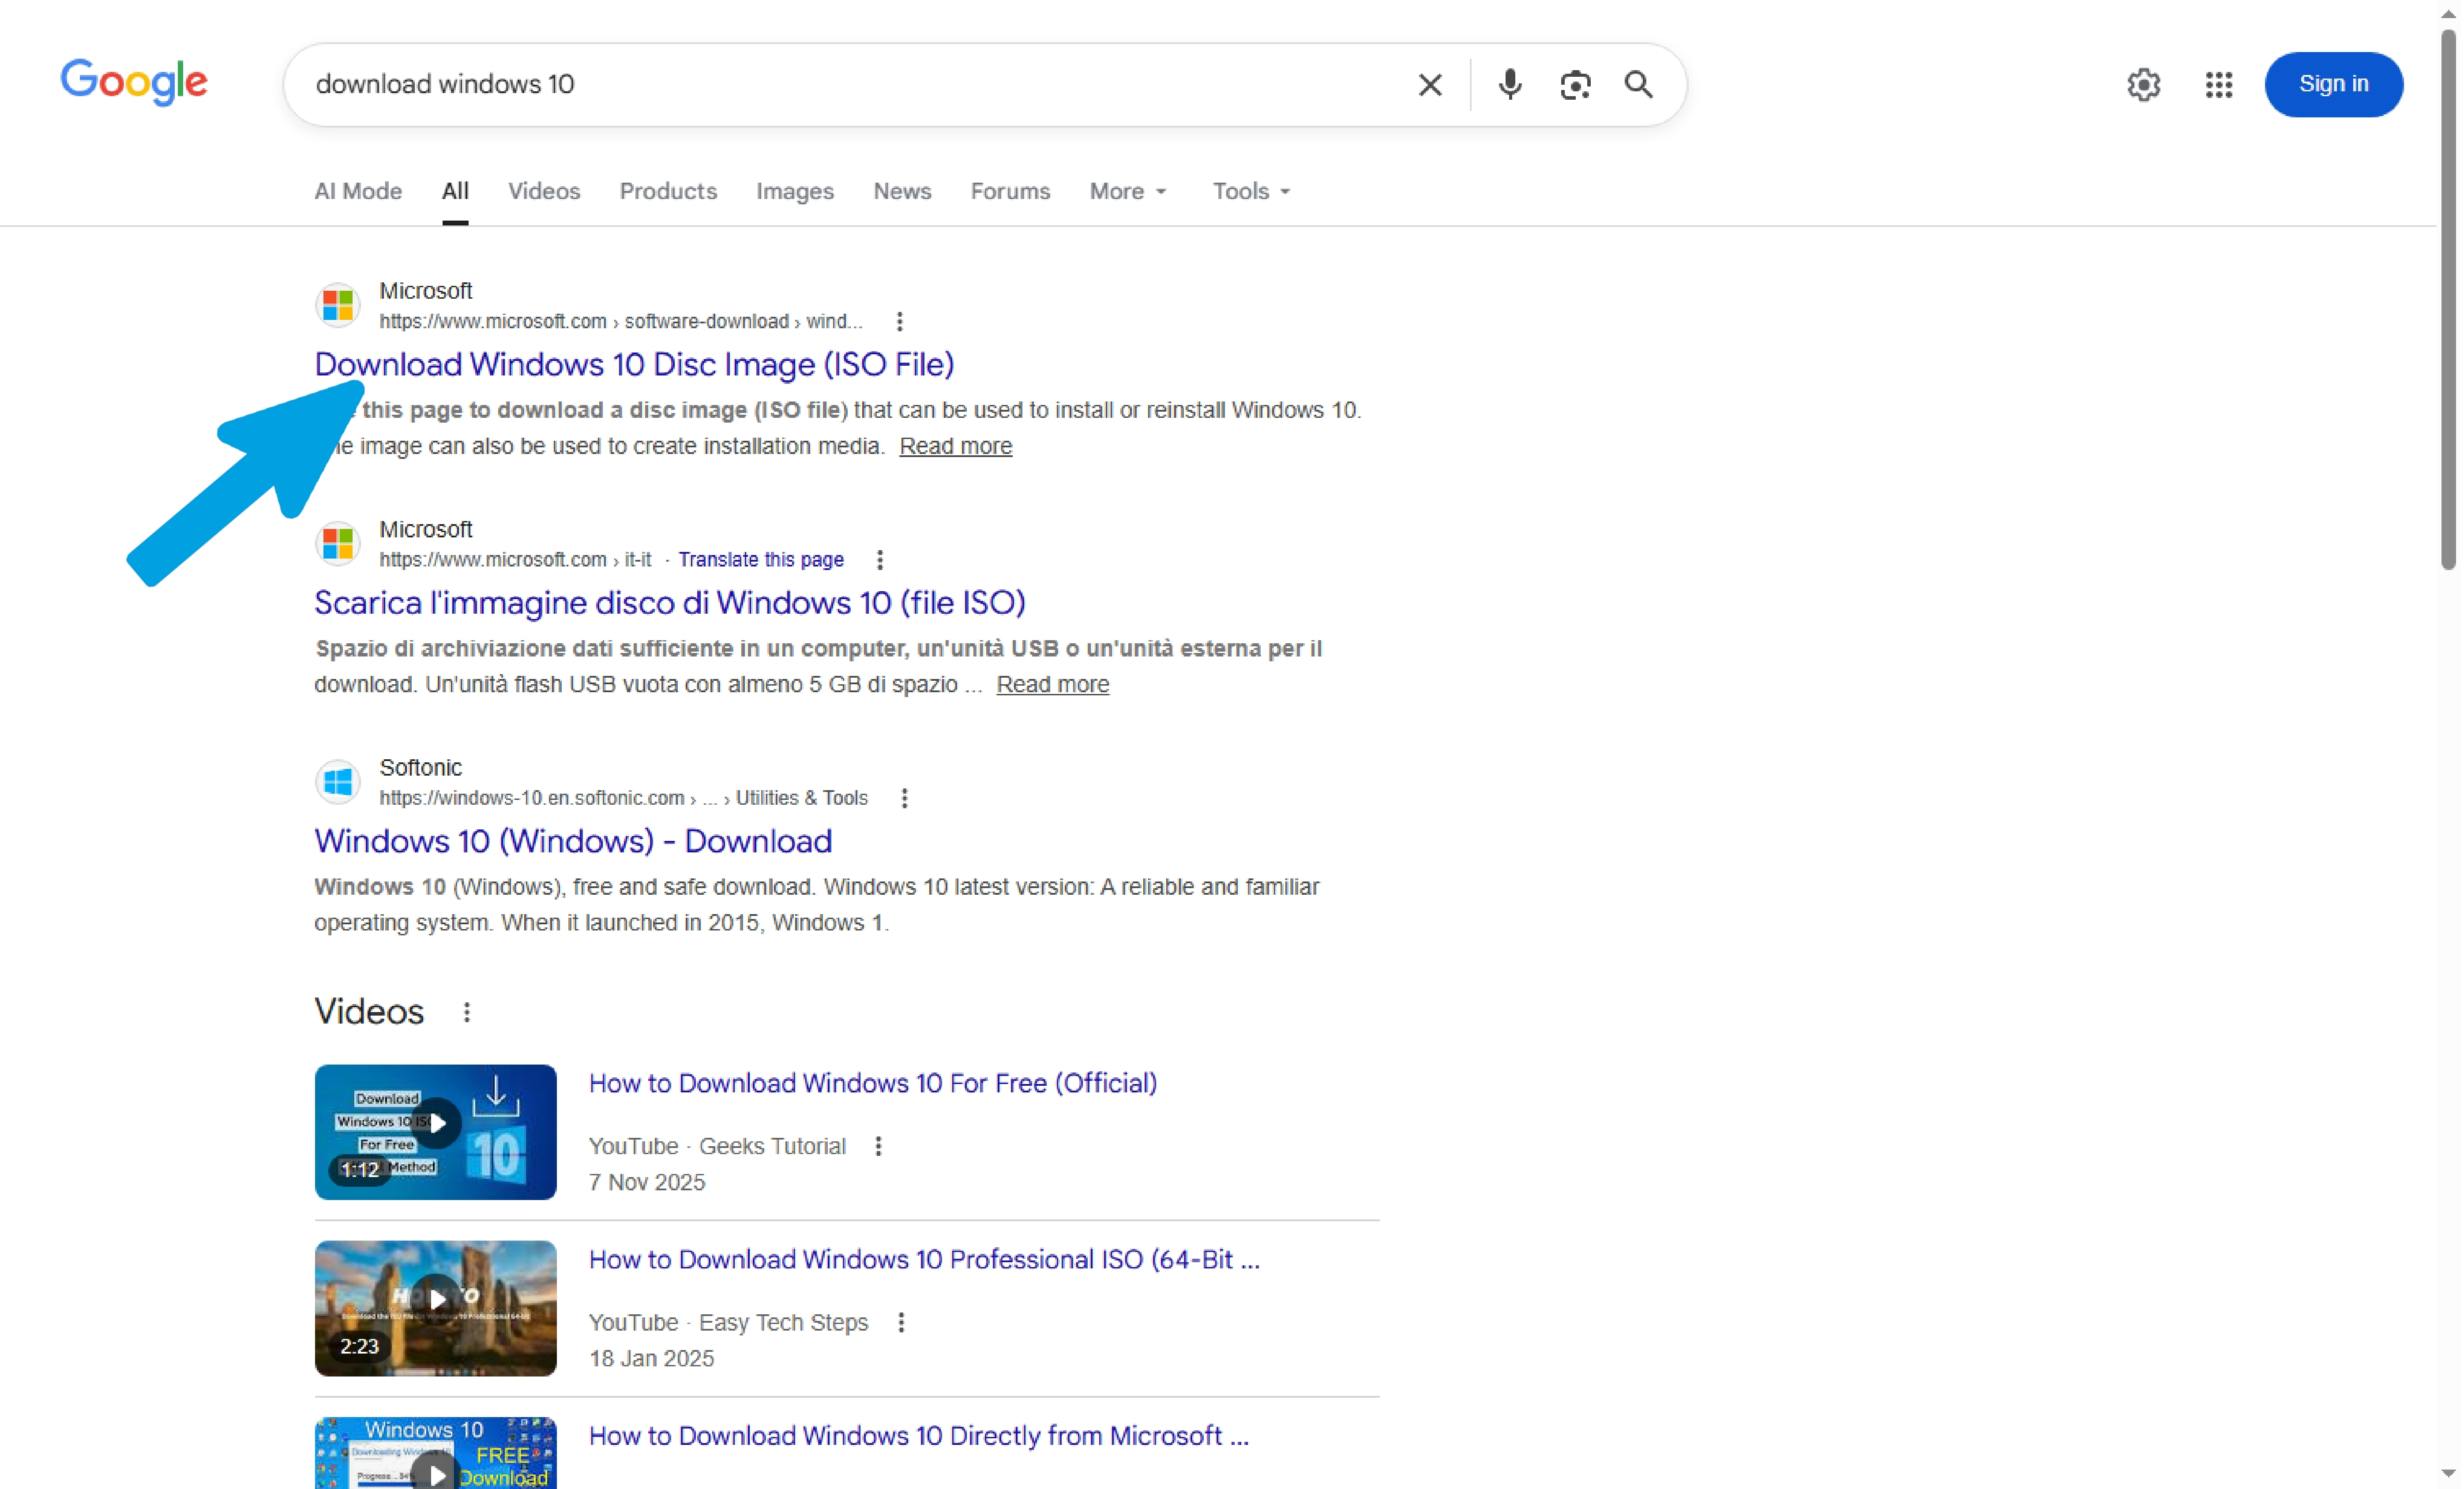Screen dimensions: 2464x1489
Task: Switch to AI Mode tab
Action: pos(358,191)
